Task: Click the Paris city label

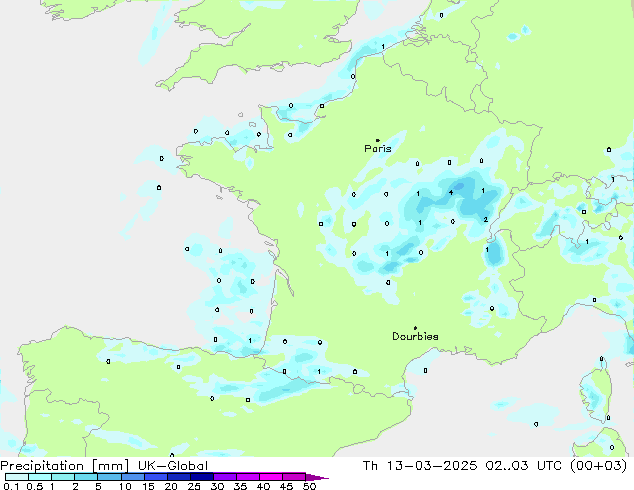Action: point(378,149)
